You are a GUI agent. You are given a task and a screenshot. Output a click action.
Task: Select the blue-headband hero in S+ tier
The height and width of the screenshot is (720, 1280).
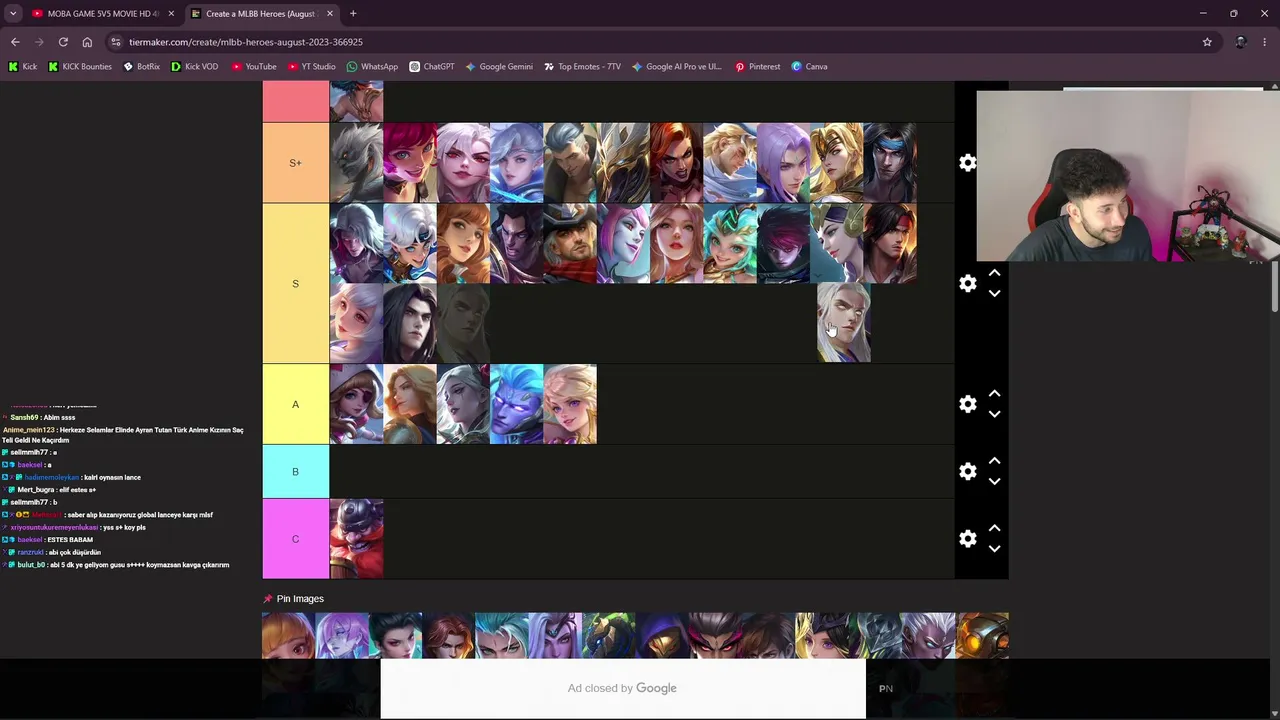[890, 163]
